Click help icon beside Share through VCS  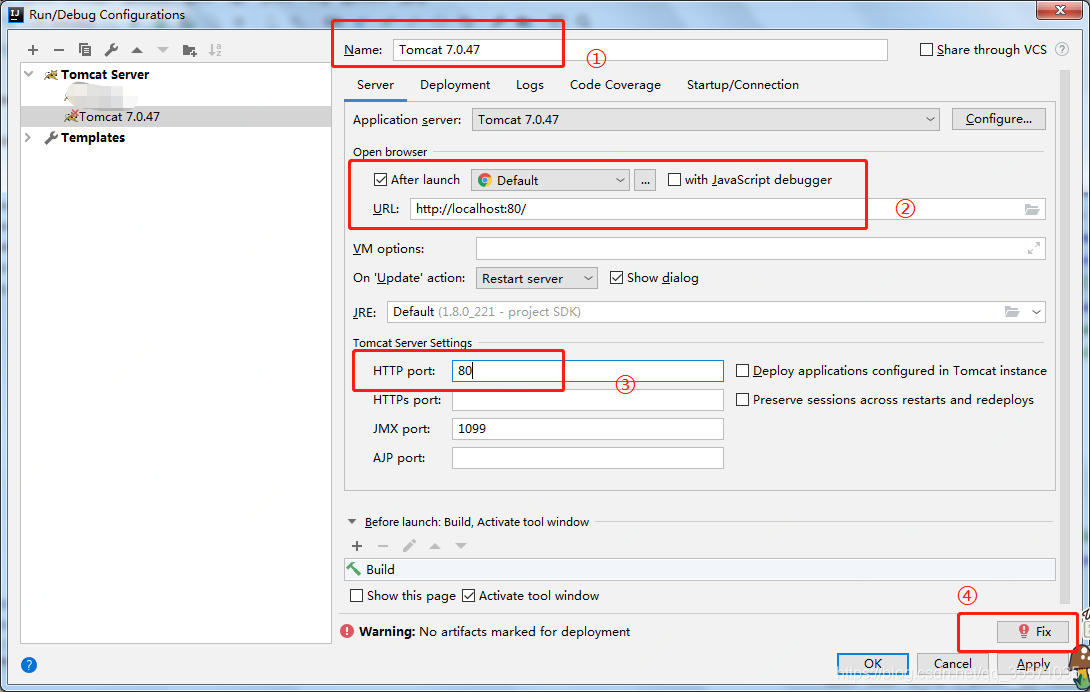[x=1061, y=49]
